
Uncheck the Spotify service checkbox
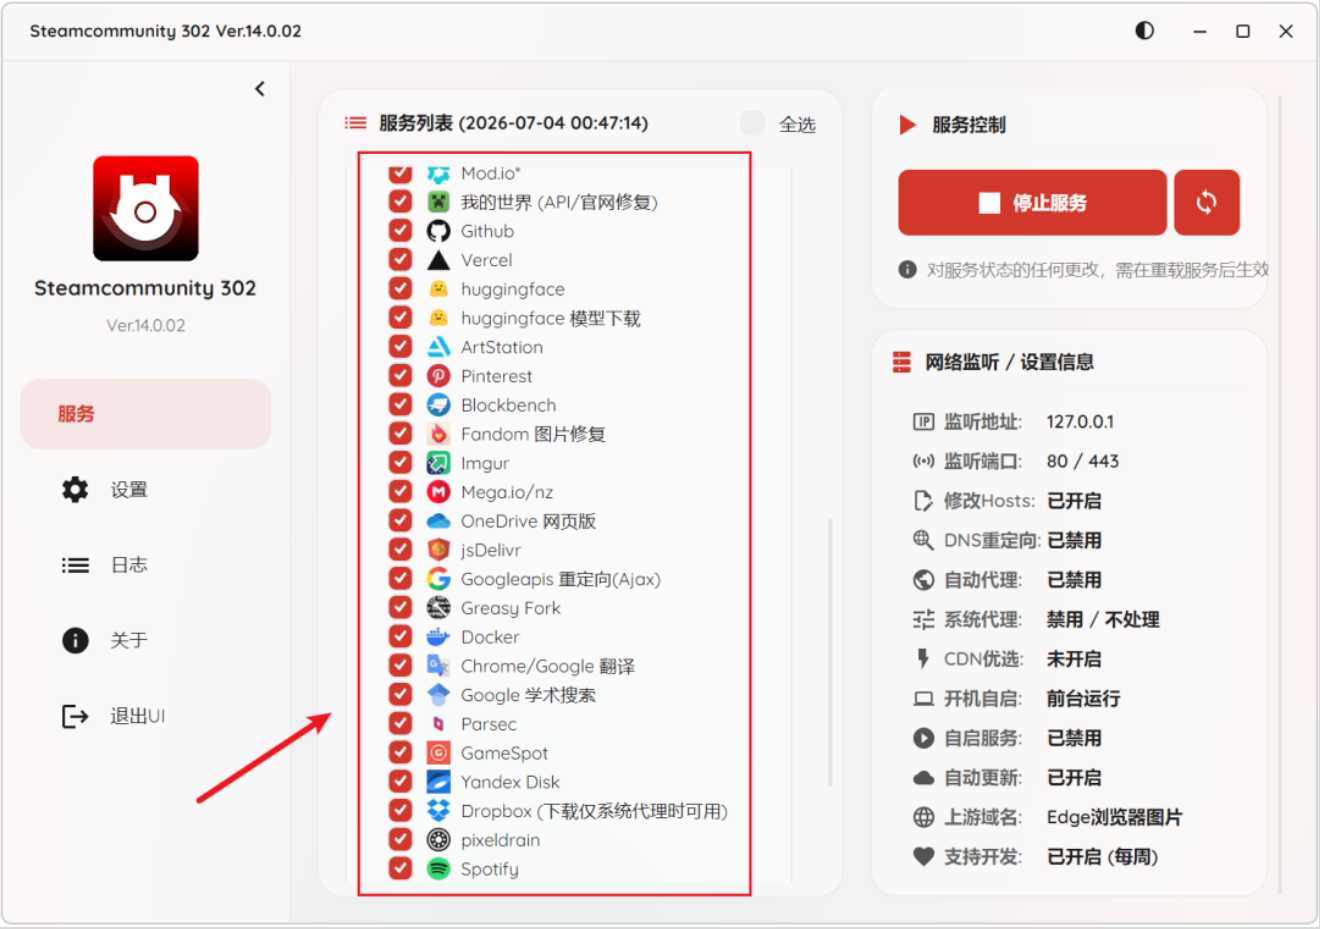[400, 869]
